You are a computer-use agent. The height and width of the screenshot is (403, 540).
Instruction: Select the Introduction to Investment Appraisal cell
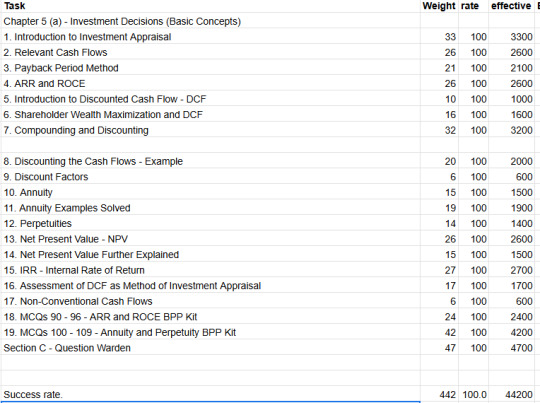[210, 37]
